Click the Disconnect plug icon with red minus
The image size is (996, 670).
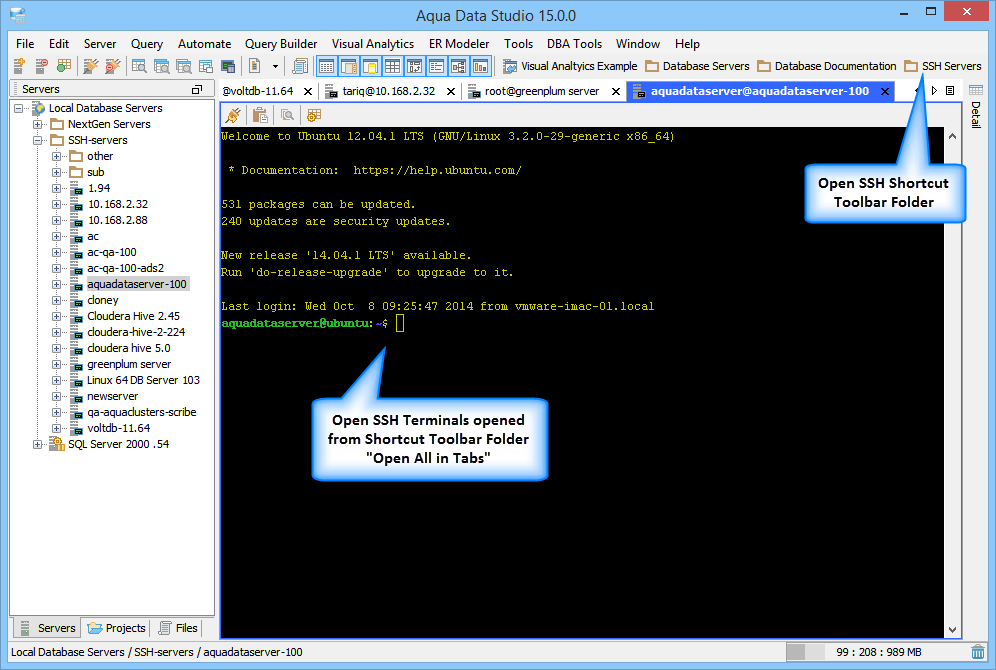[112, 65]
